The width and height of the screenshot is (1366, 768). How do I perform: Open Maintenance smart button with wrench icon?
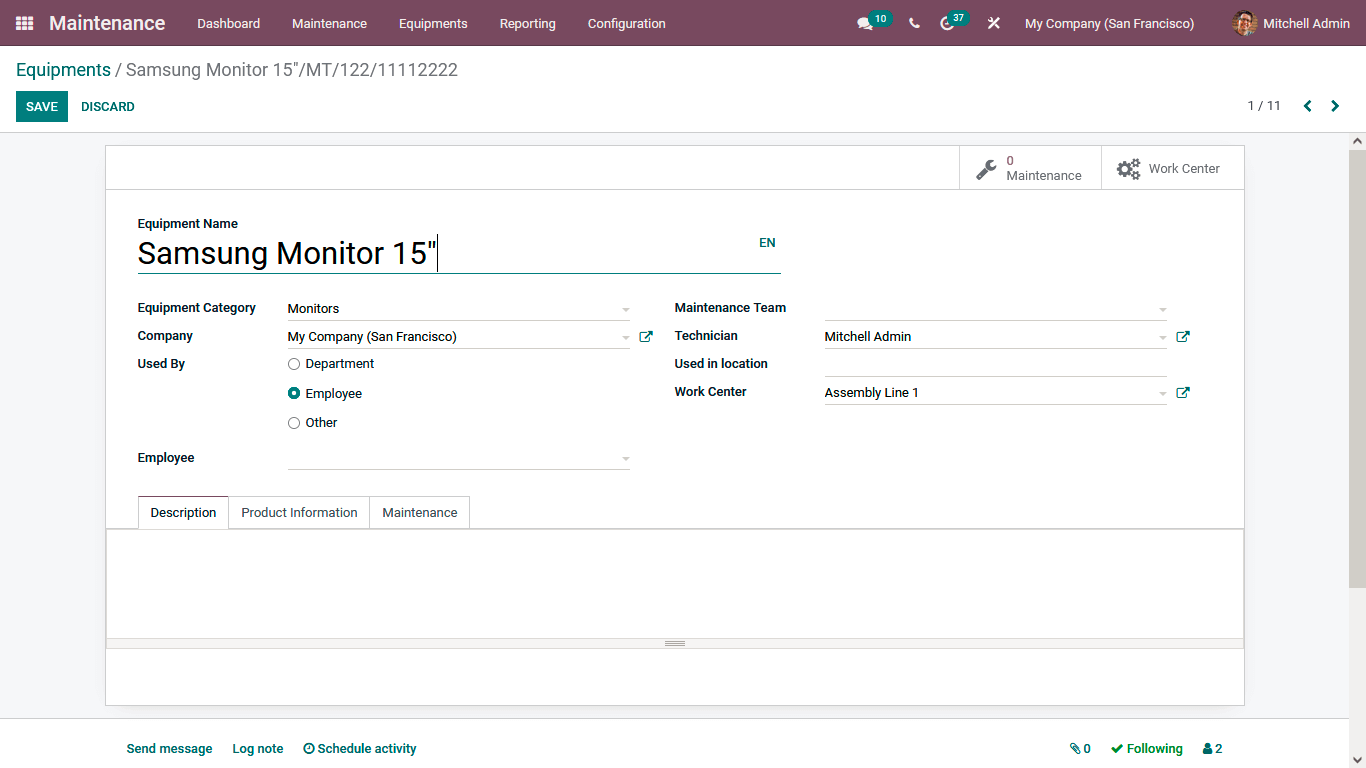click(x=1030, y=168)
